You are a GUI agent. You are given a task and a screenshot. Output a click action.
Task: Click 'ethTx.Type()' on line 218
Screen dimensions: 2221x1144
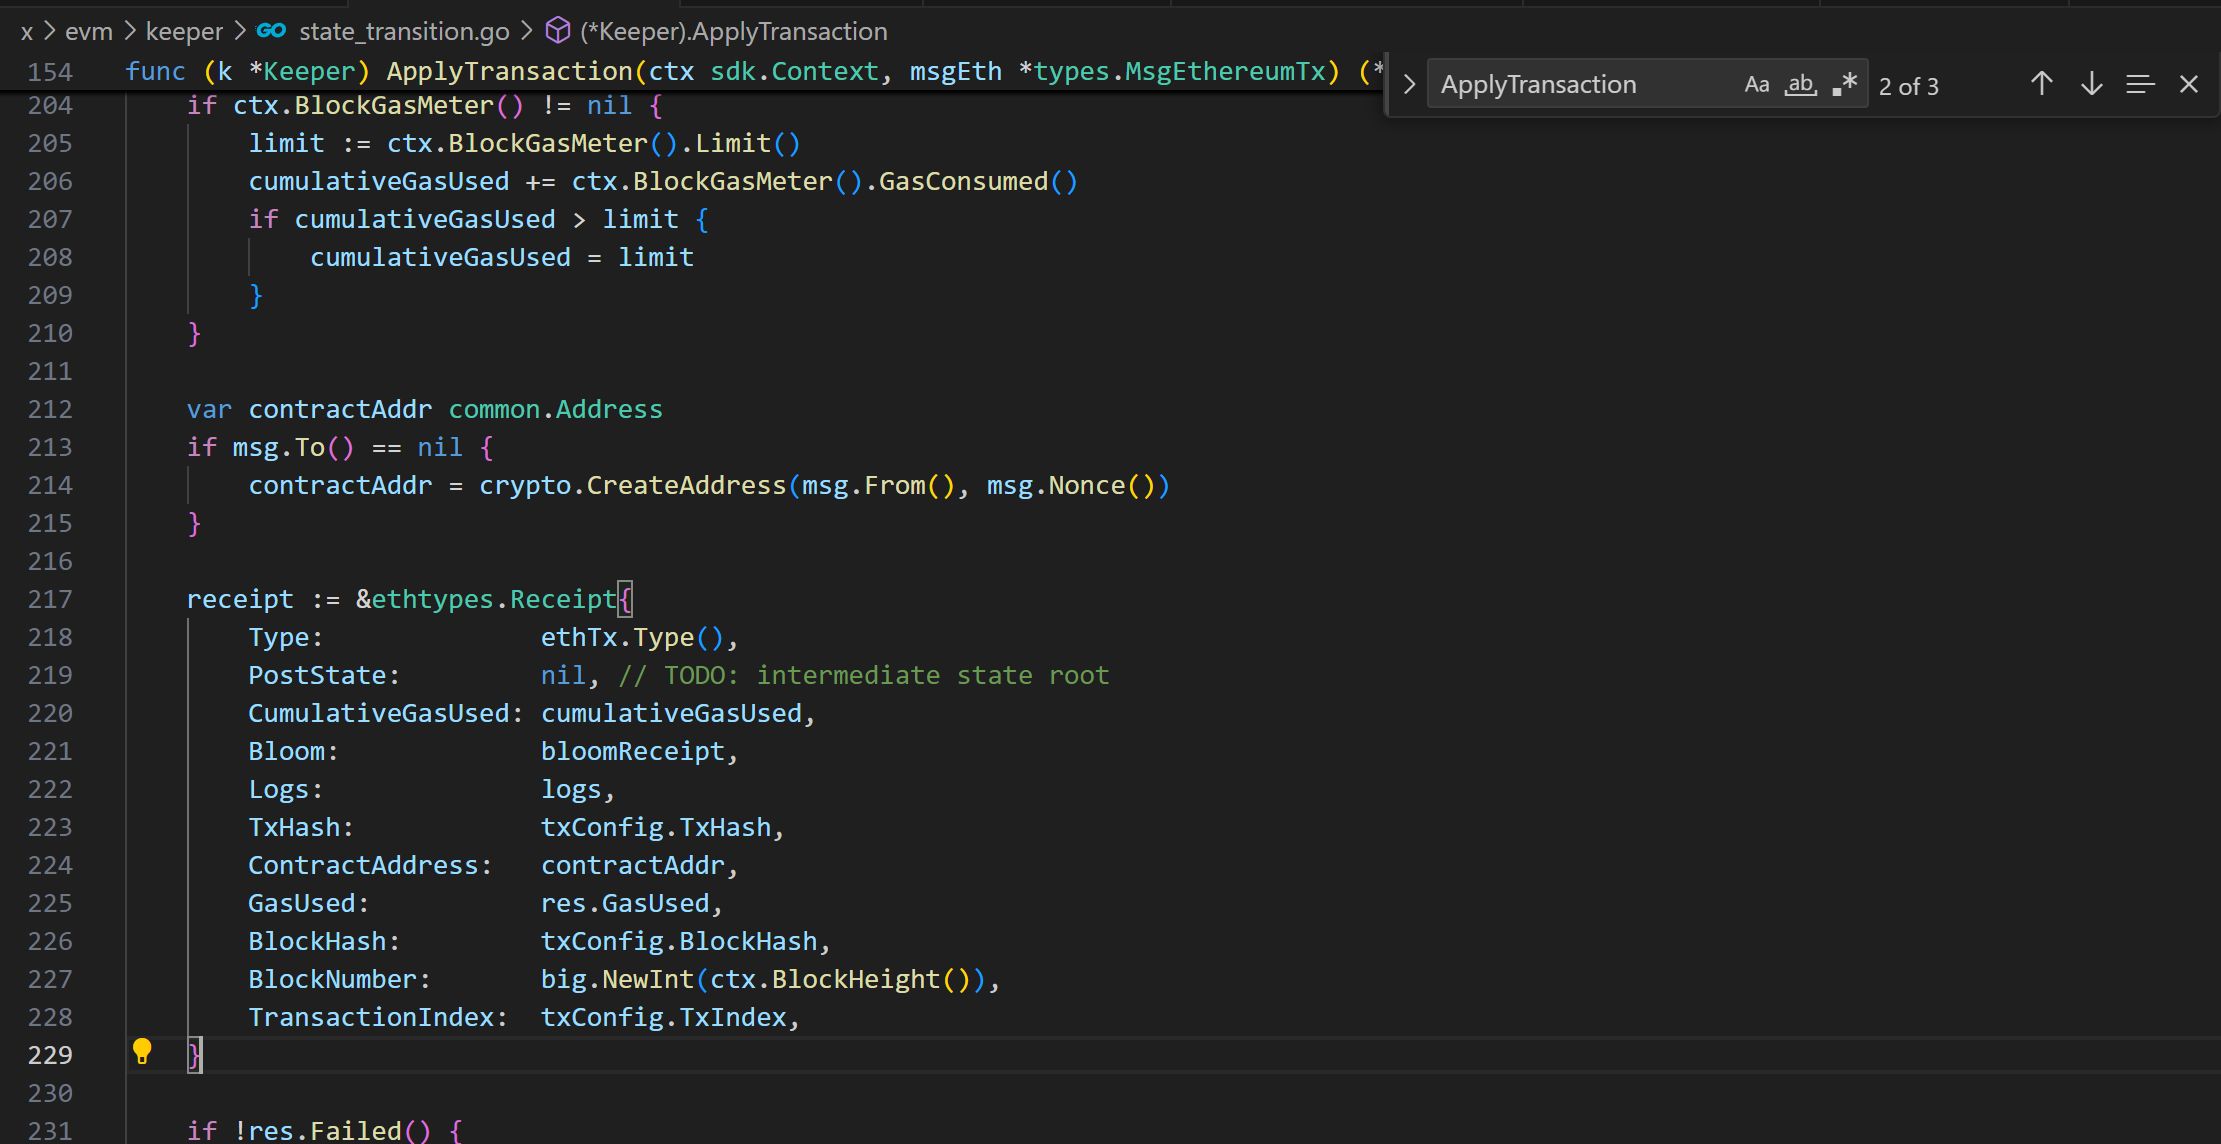632,637
